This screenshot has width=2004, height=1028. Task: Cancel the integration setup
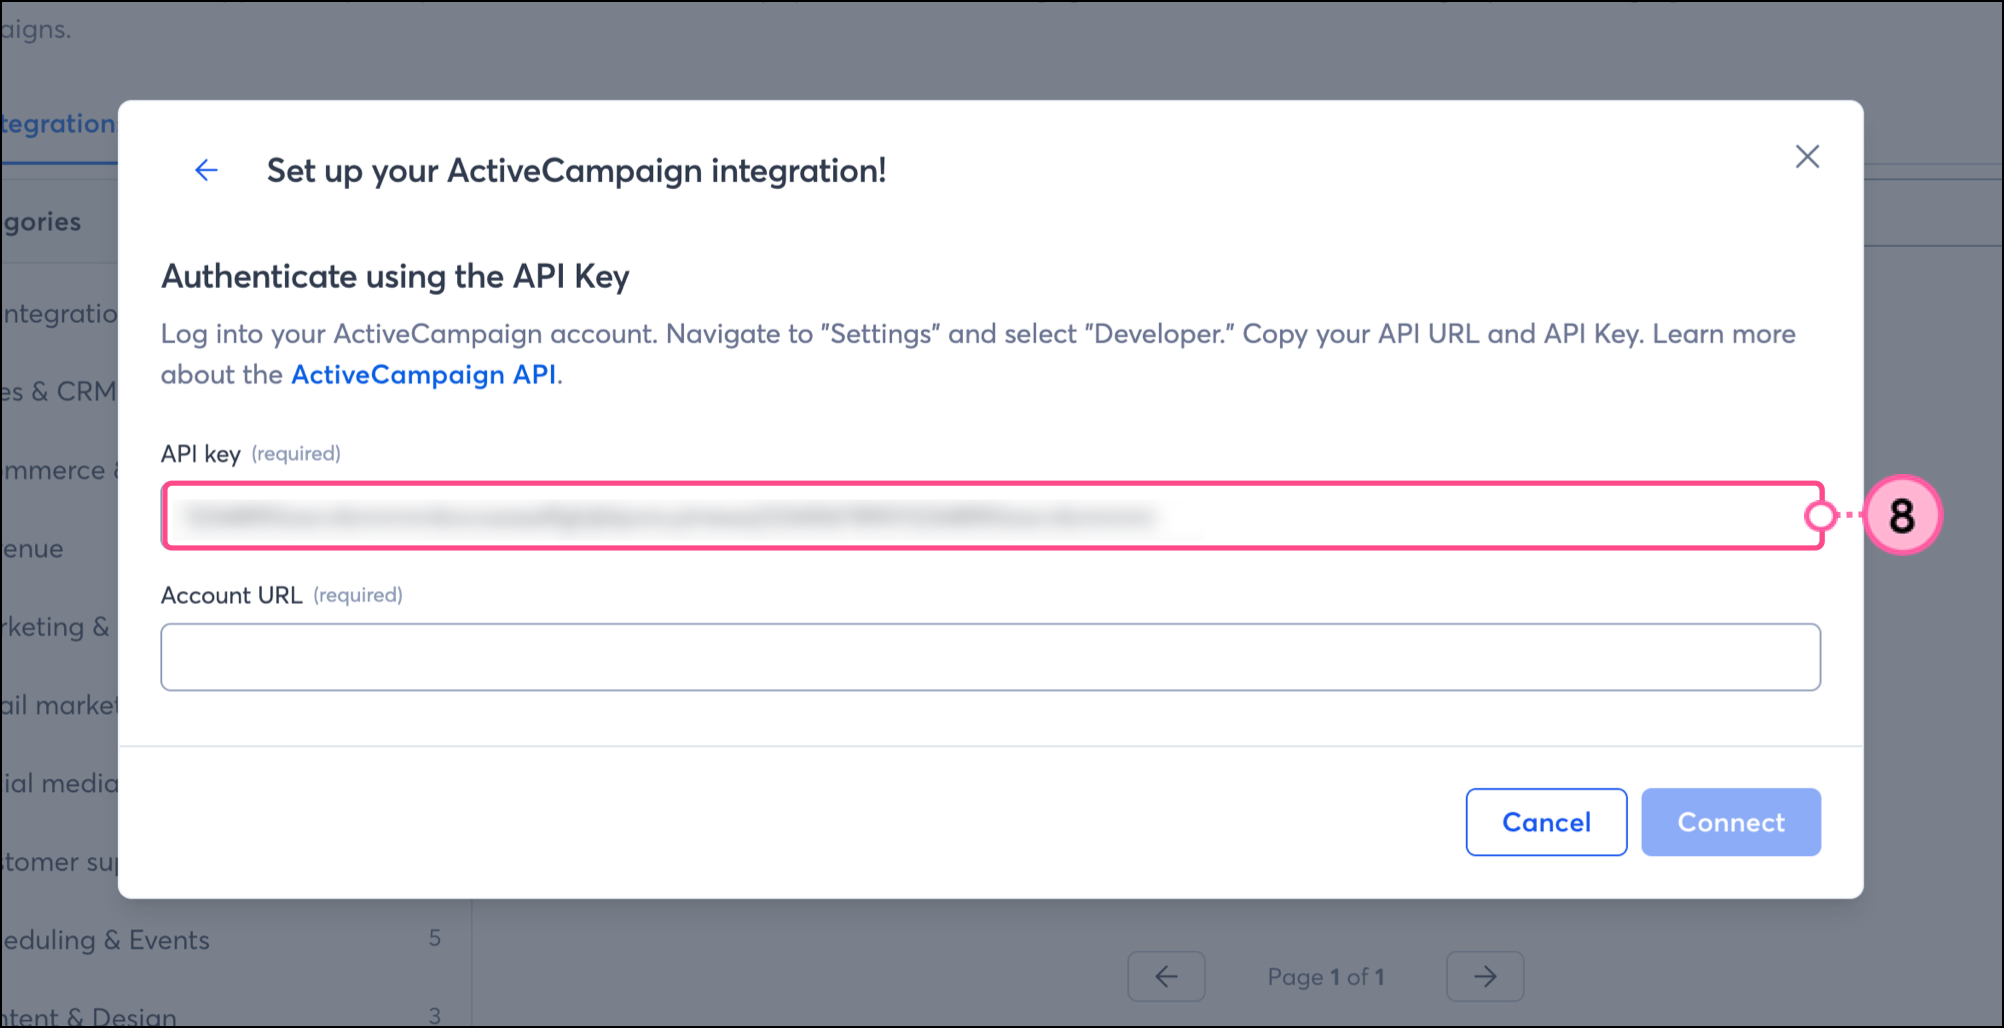click(1546, 822)
